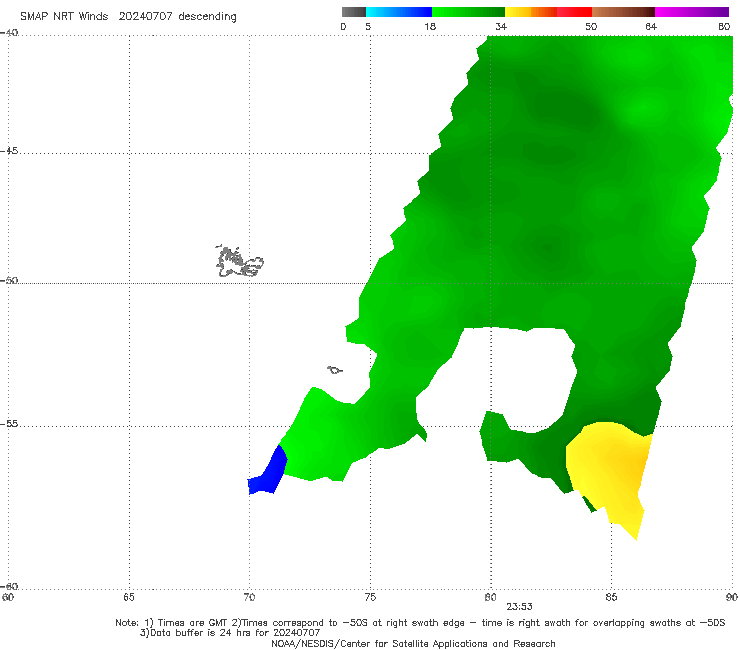The height and width of the screenshot is (650, 740).
Task: Click the color bar label '64'
Action: [x=651, y=26]
